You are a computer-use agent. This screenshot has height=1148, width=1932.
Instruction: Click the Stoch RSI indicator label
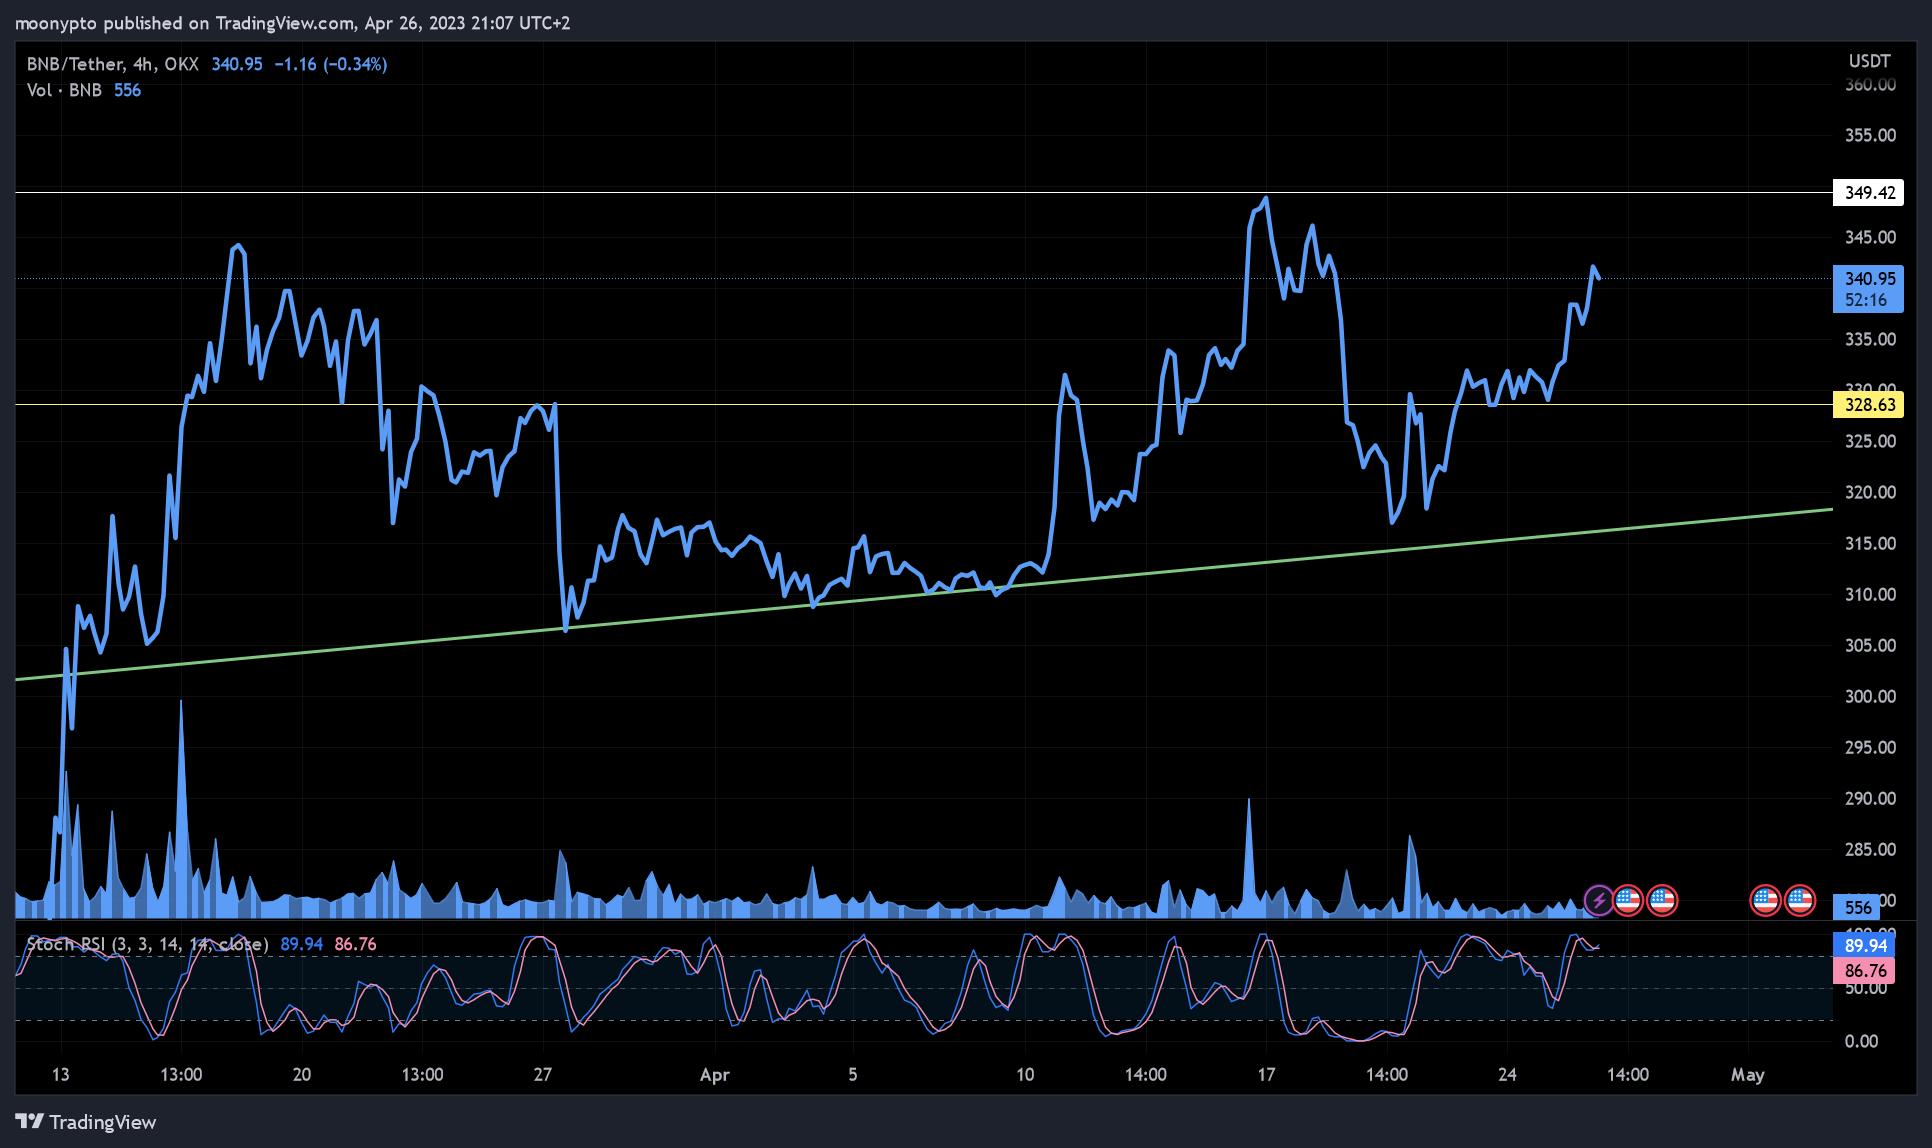(147, 944)
